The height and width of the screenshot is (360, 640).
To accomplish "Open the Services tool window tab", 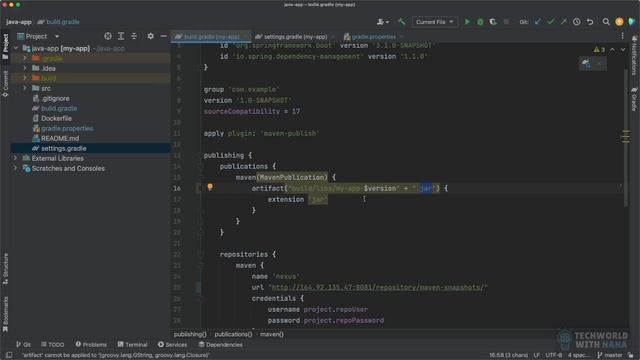I will [172, 344].
